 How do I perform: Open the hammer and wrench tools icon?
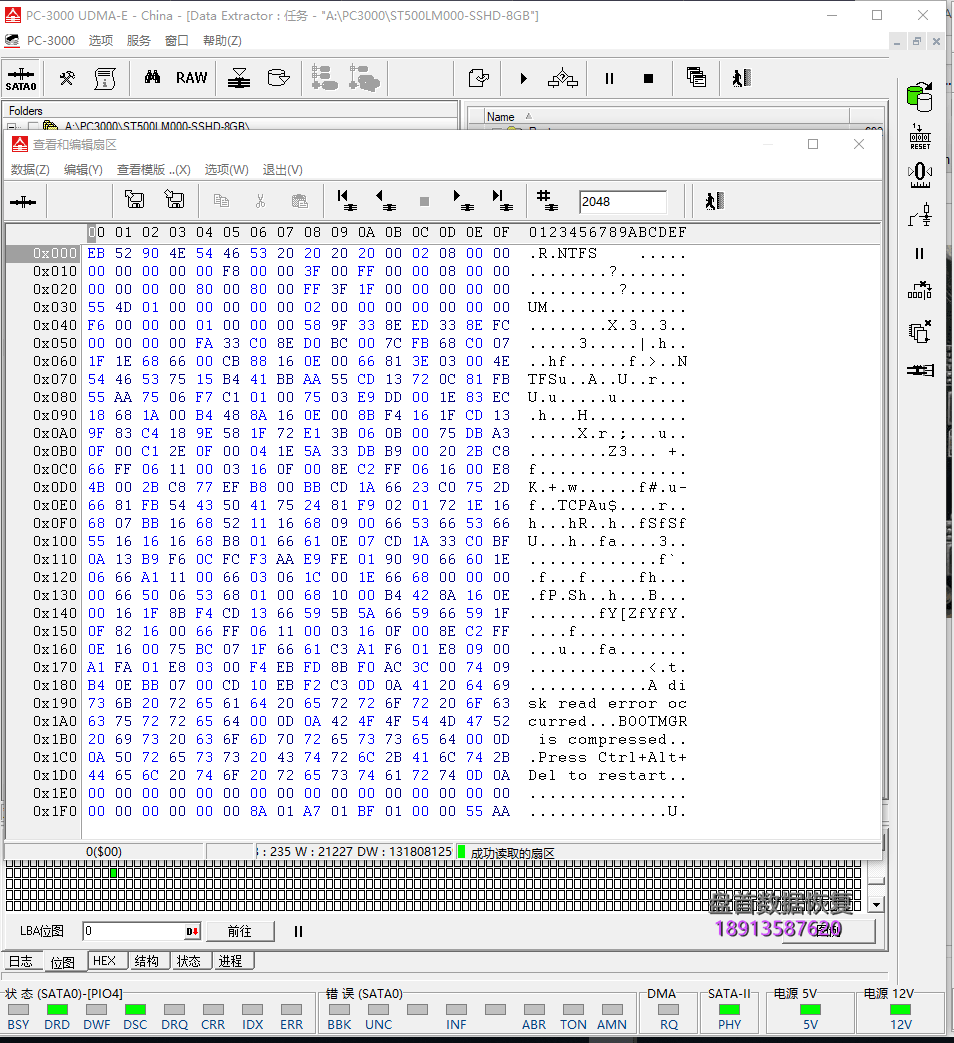pos(67,78)
